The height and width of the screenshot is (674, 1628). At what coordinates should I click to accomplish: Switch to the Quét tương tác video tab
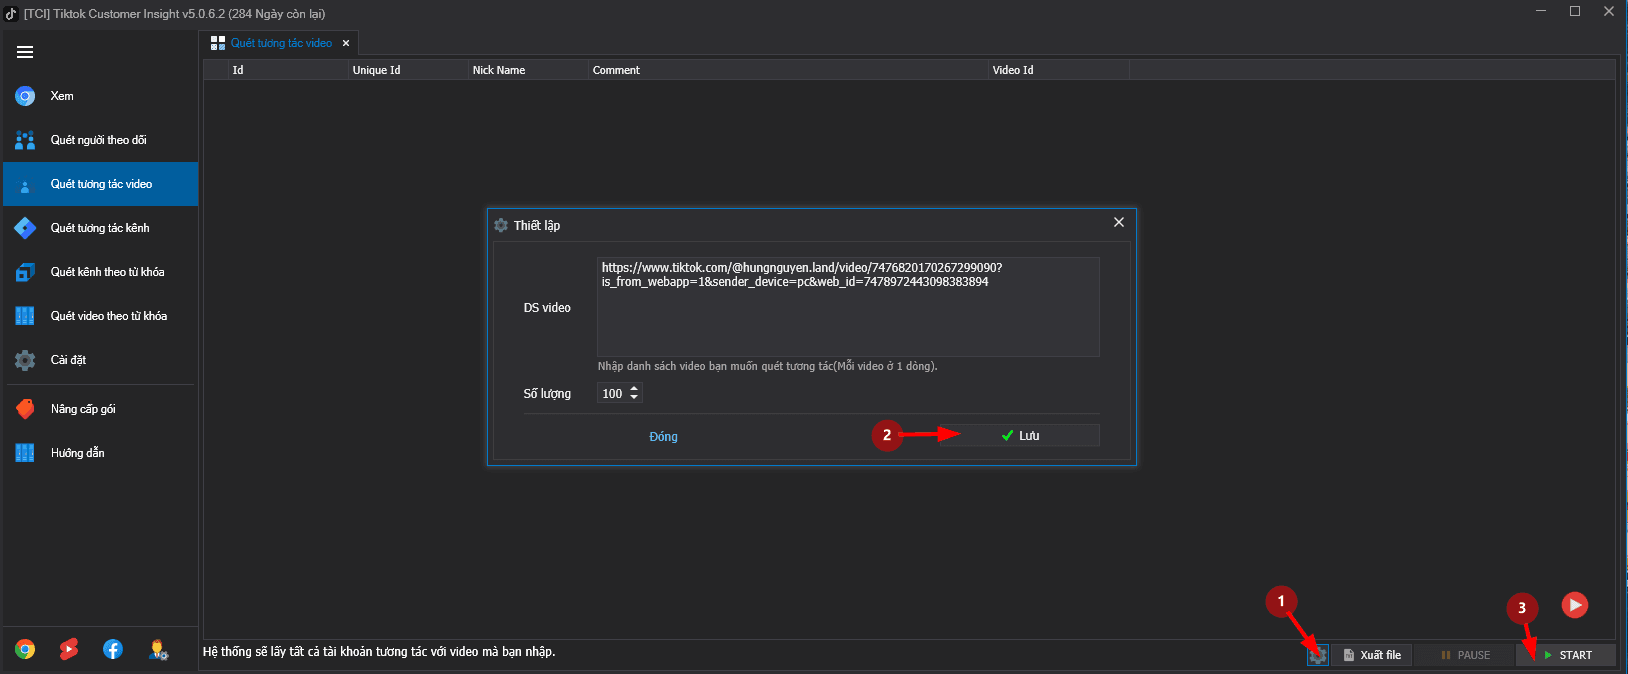[x=281, y=43]
